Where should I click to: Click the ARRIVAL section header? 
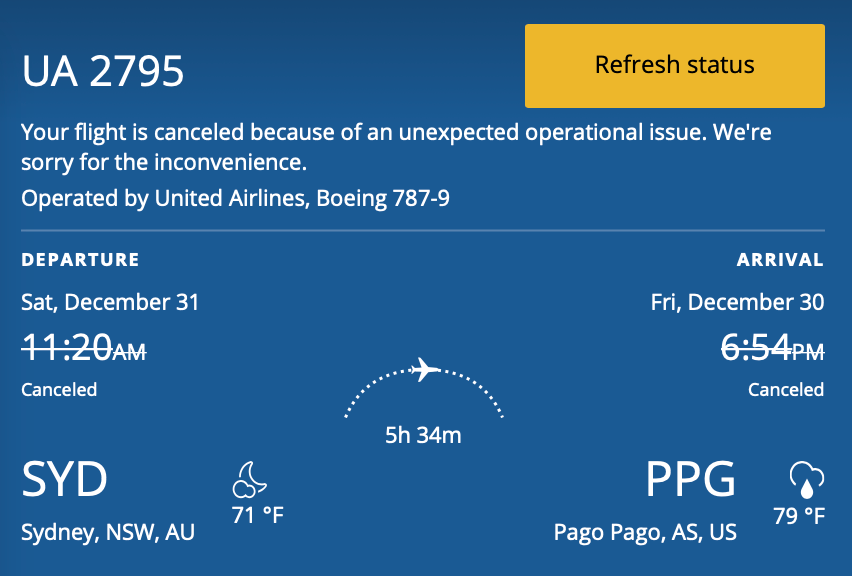[781, 259]
